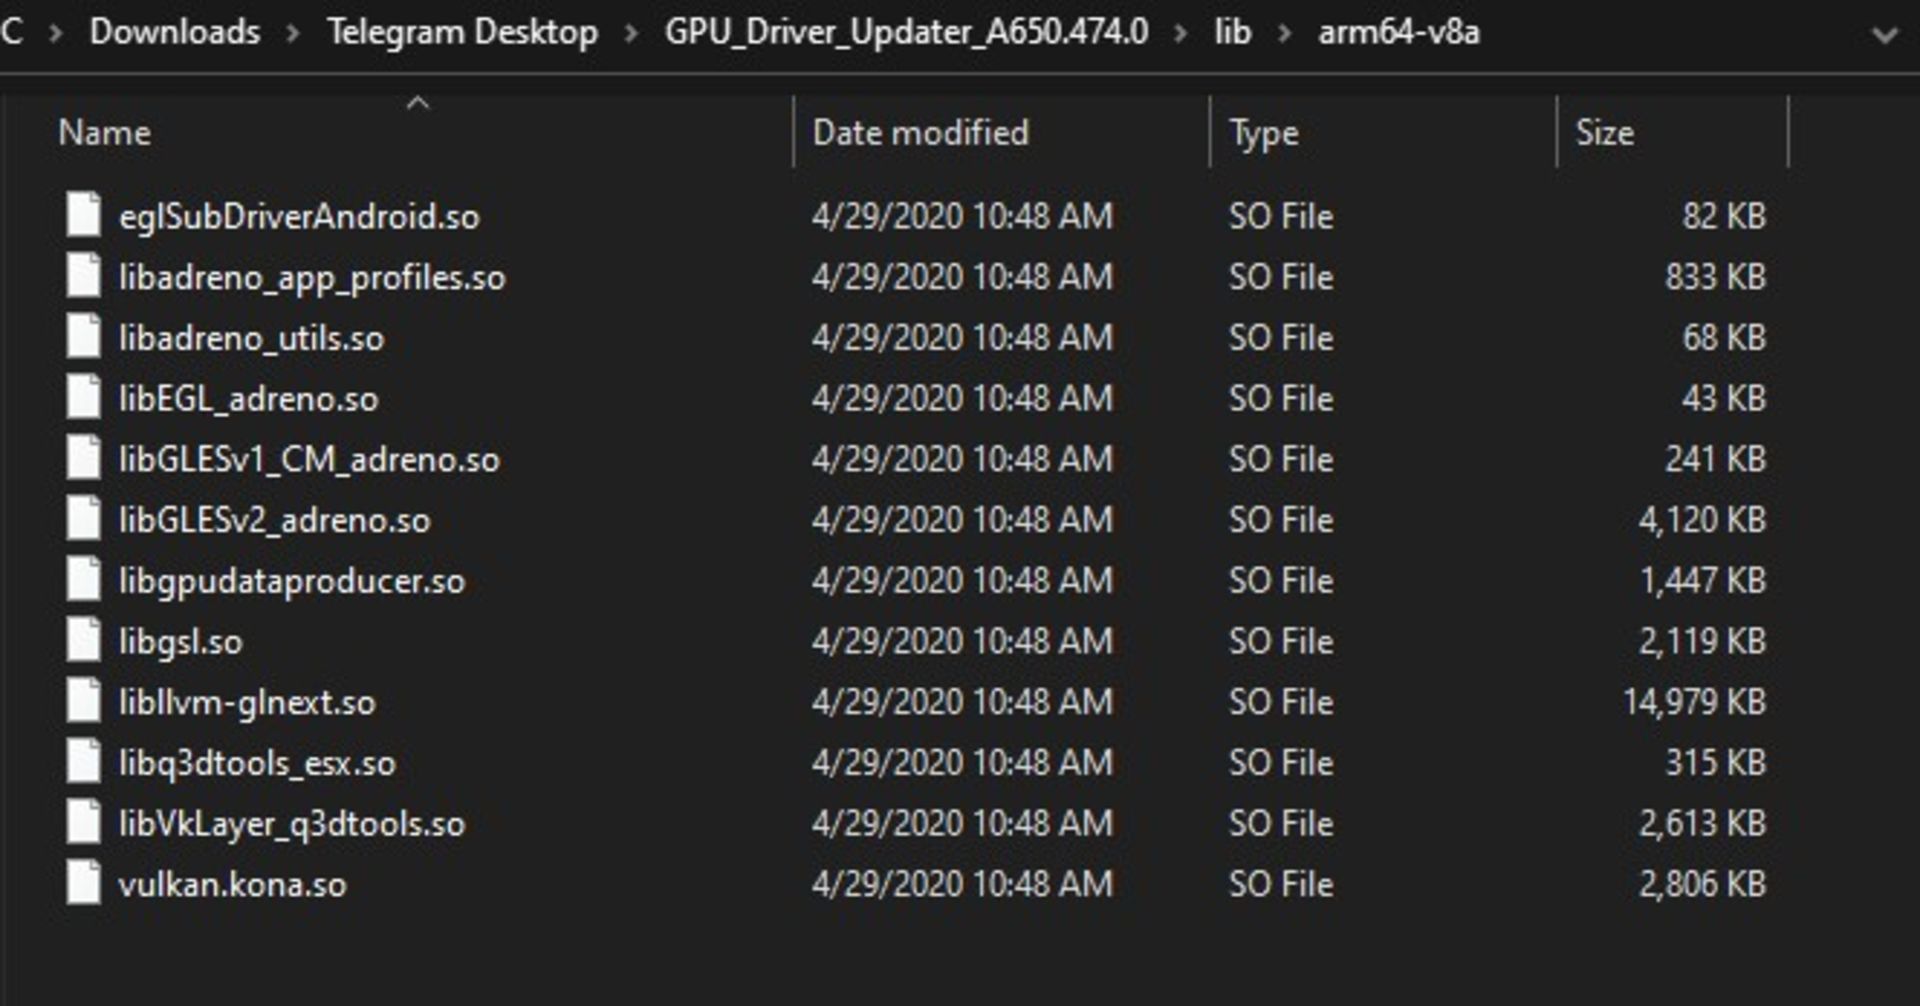Expand the chevron after lib breadcrumb

1286,31
